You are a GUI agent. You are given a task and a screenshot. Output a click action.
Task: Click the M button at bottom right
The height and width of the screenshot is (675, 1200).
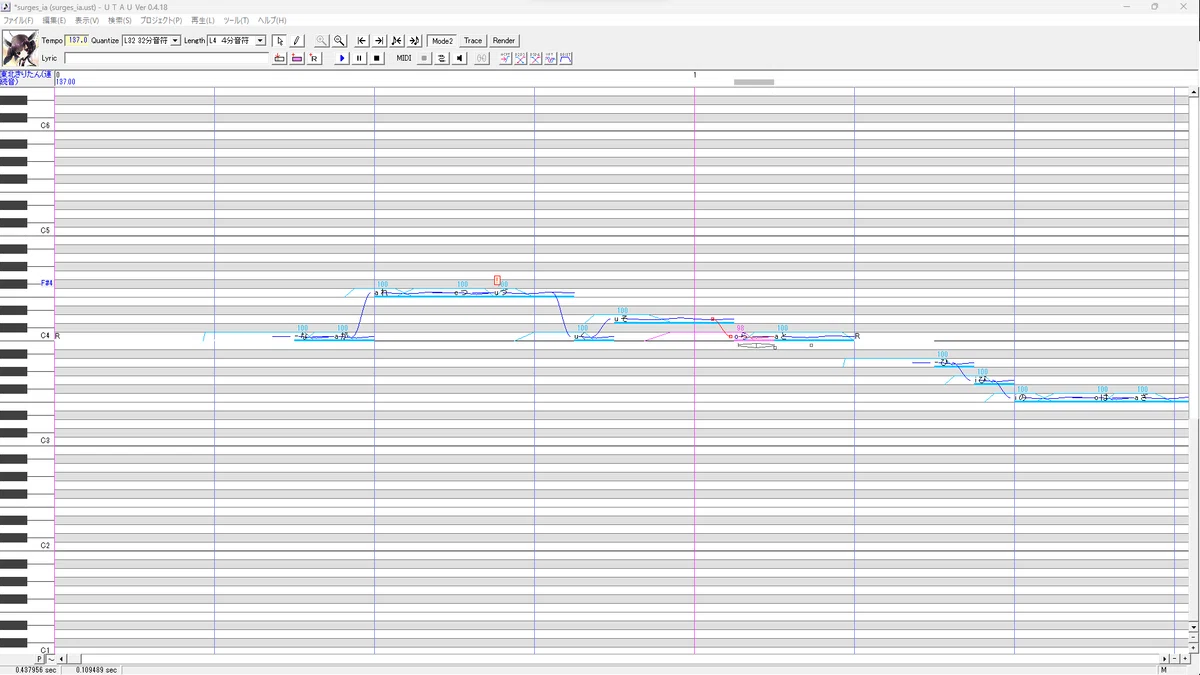click(x=1164, y=670)
